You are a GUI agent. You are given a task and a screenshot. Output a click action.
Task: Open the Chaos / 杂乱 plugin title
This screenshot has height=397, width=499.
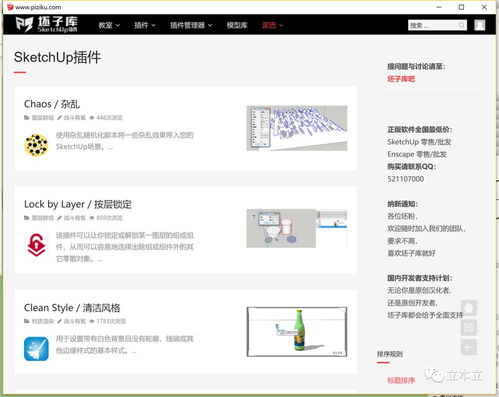tap(52, 104)
